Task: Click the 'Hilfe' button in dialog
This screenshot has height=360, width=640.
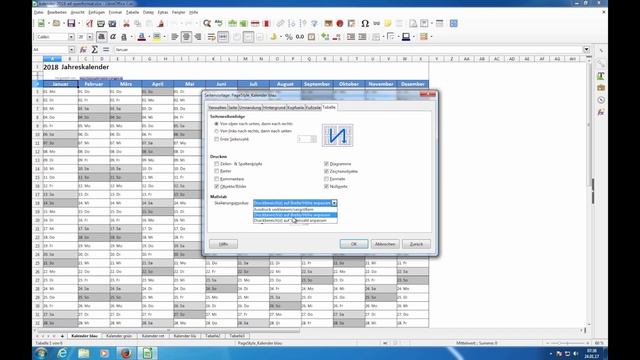Action: point(223,244)
